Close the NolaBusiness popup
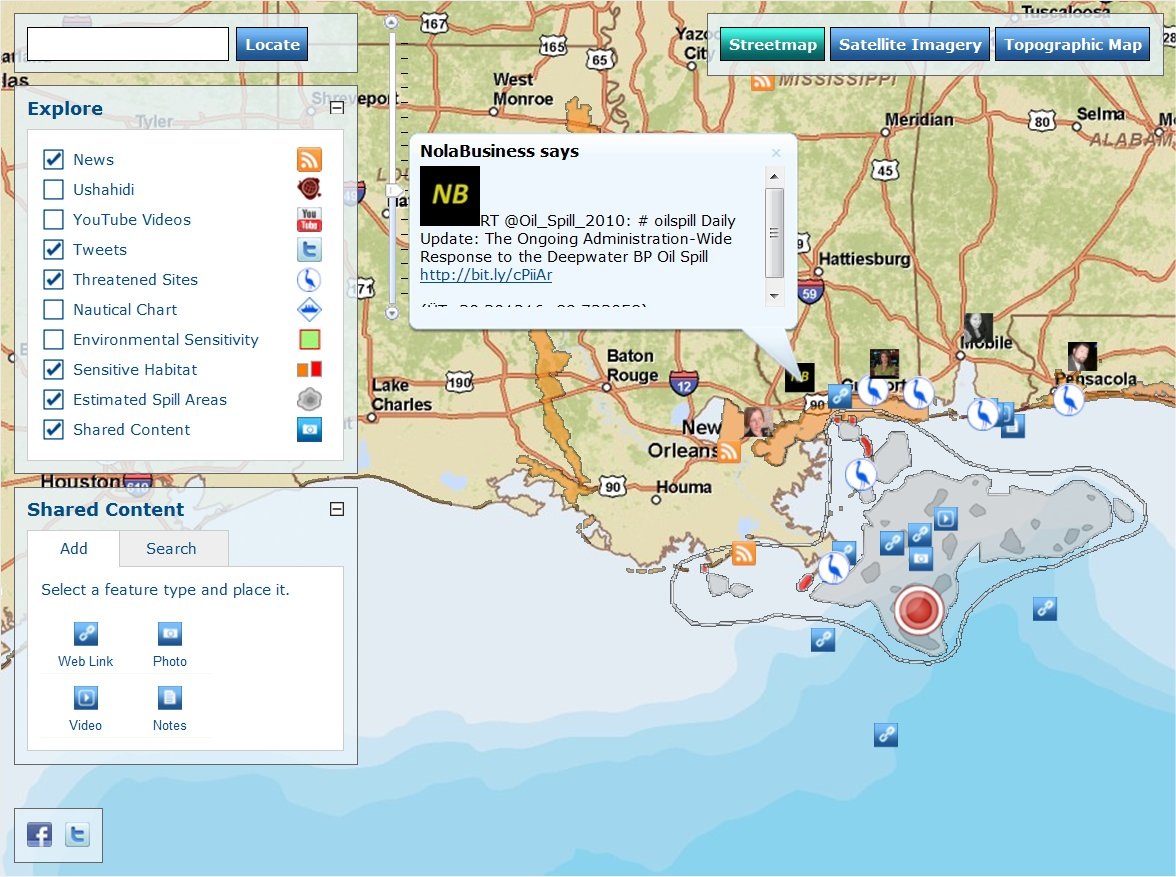The image size is (1176, 877). coord(776,153)
